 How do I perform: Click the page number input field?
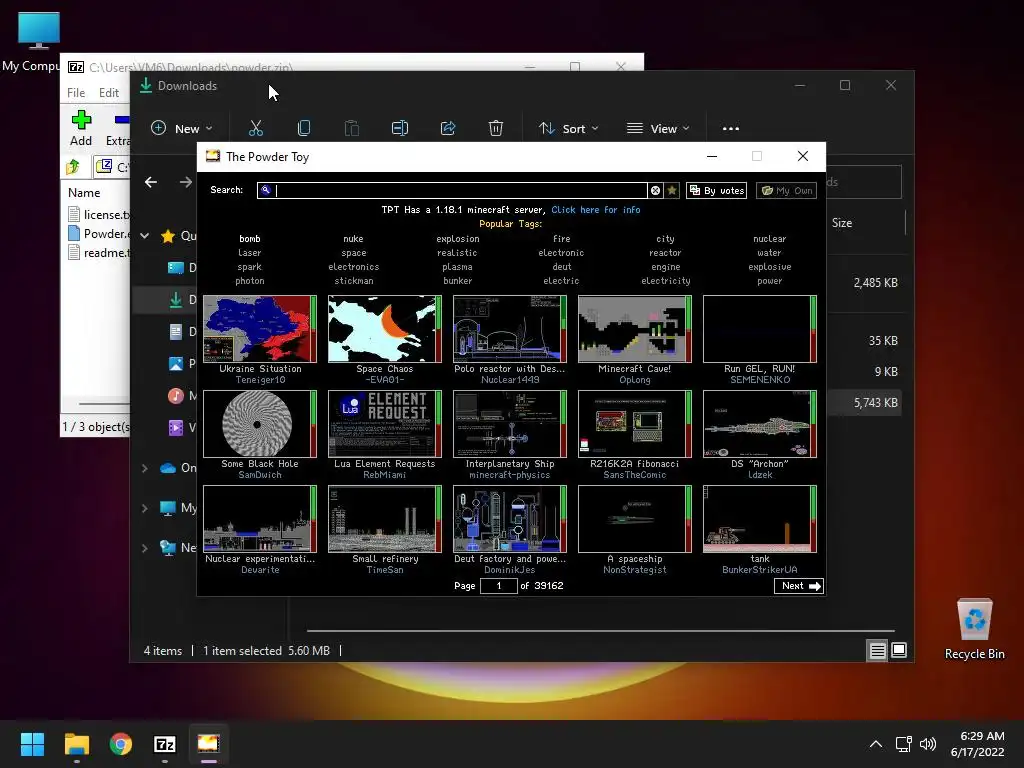[498, 586]
